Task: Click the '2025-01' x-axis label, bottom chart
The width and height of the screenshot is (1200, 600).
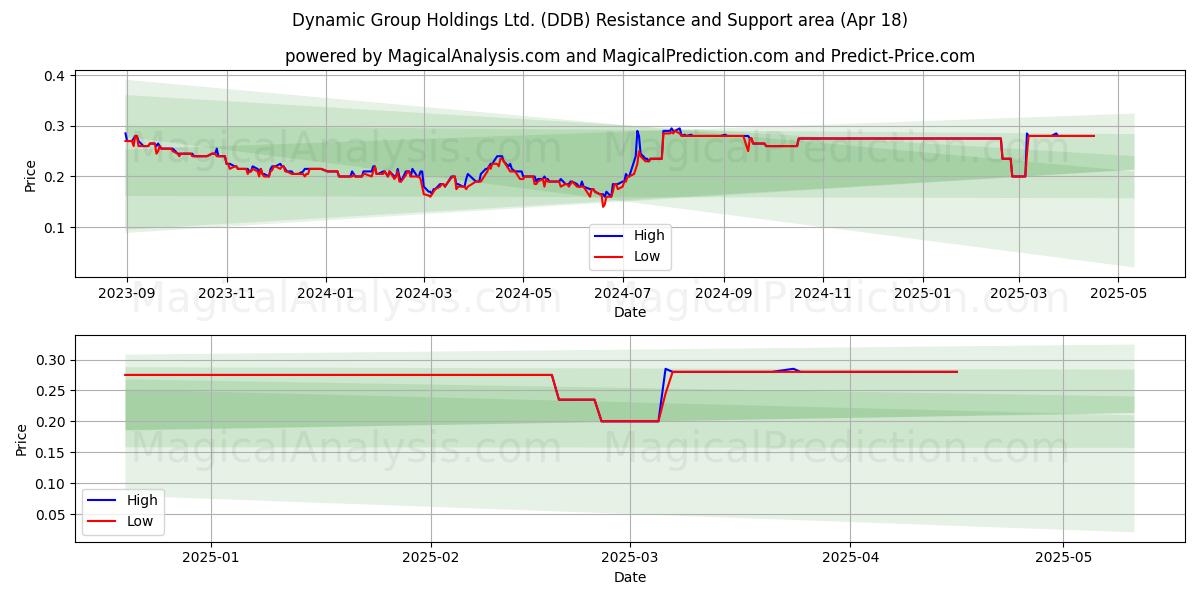Action: point(211,559)
